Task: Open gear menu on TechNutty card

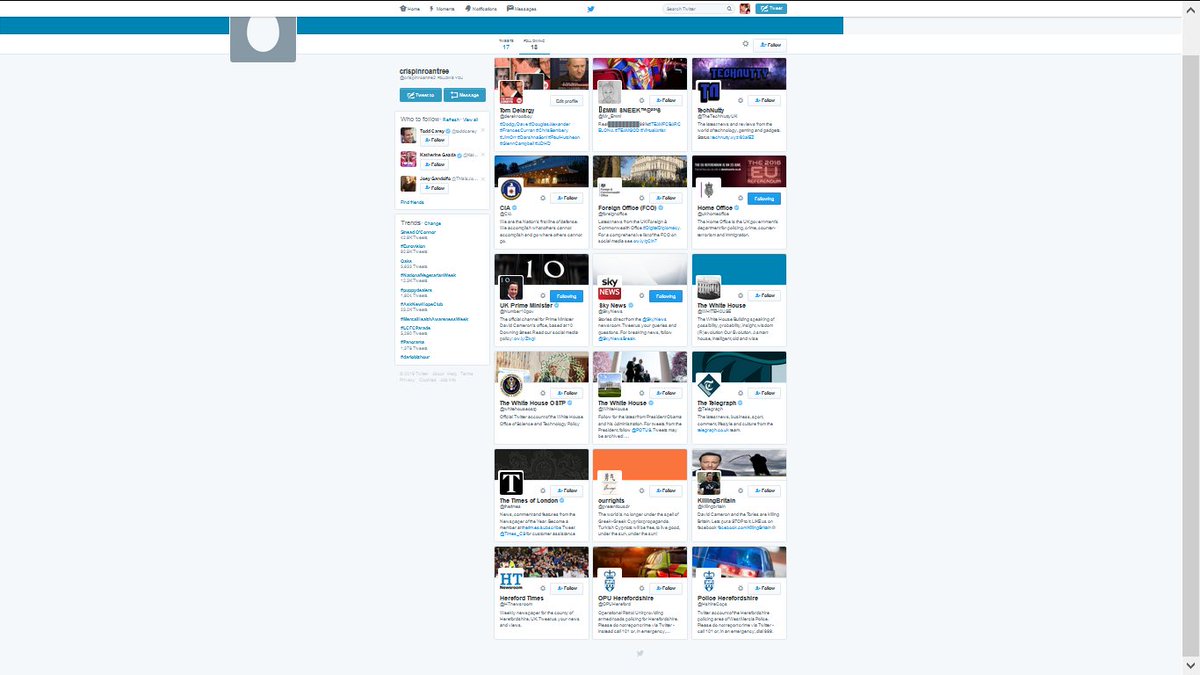Action: [739, 101]
